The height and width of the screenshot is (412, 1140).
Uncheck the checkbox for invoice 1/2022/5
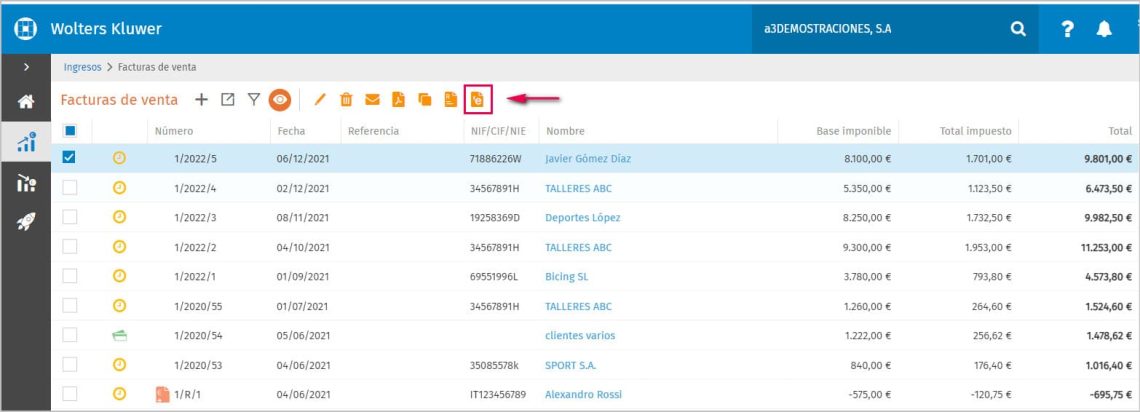click(x=70, y=158)
